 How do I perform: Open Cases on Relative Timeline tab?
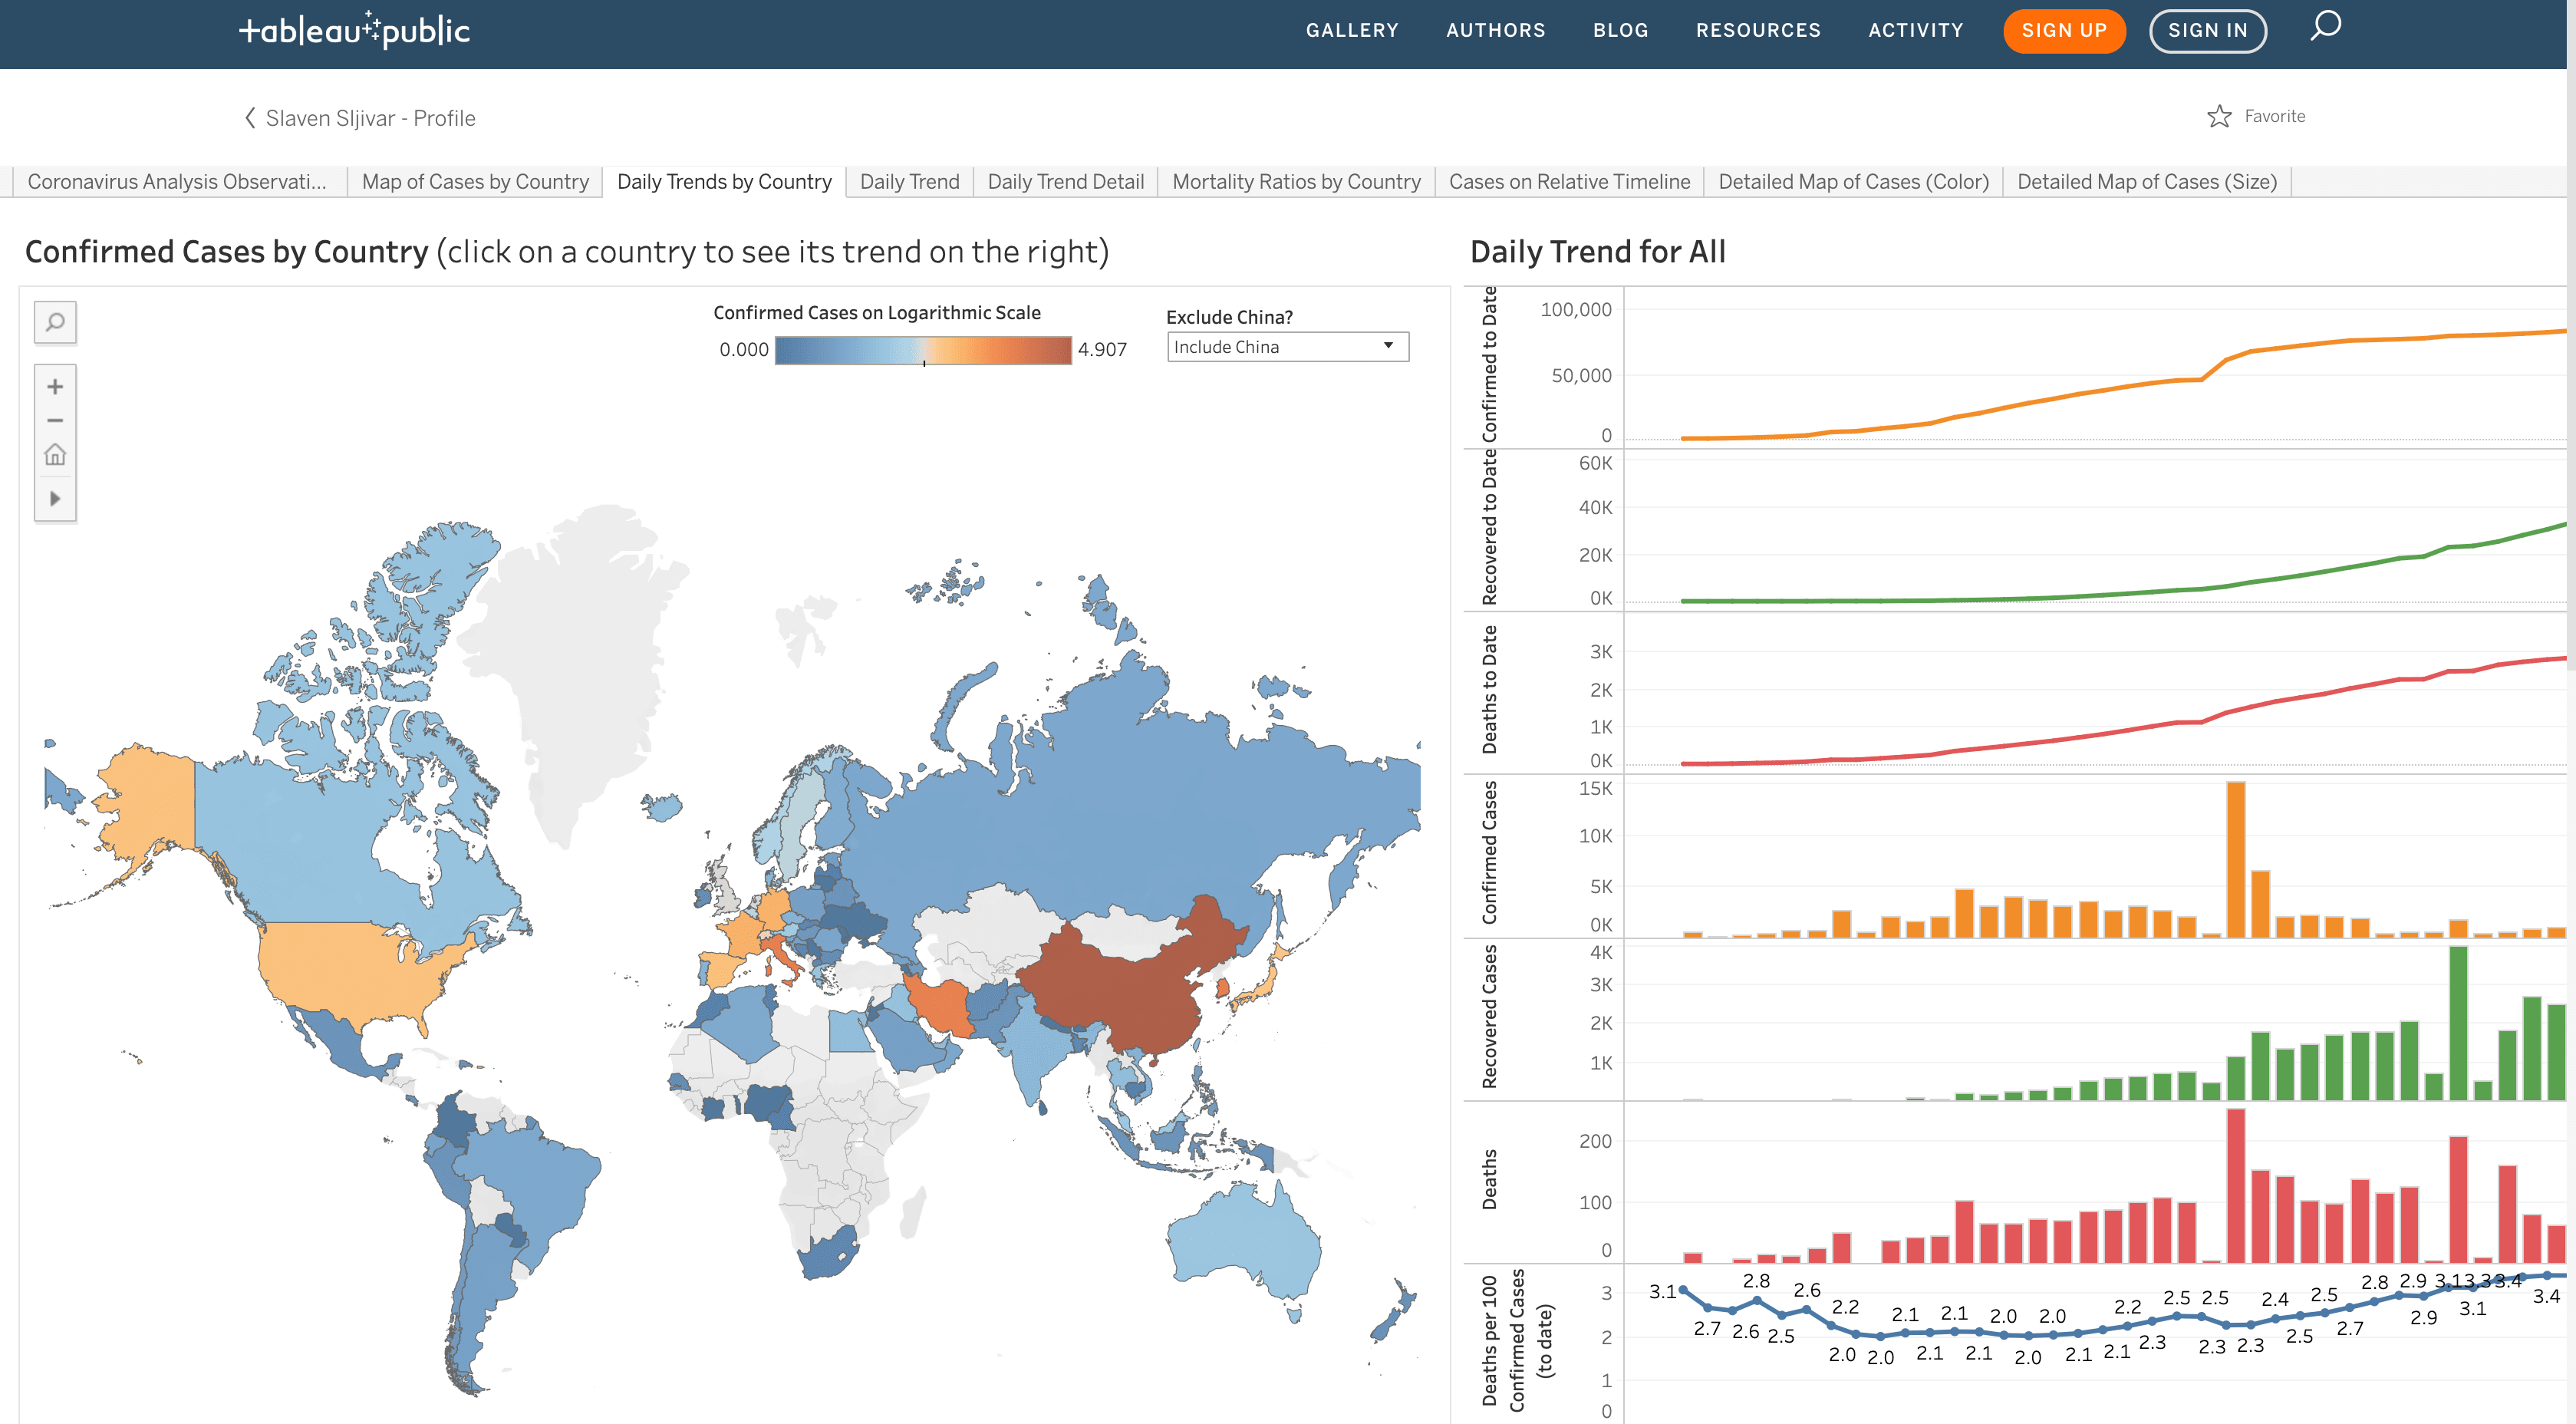click(x=1569, y=182)
